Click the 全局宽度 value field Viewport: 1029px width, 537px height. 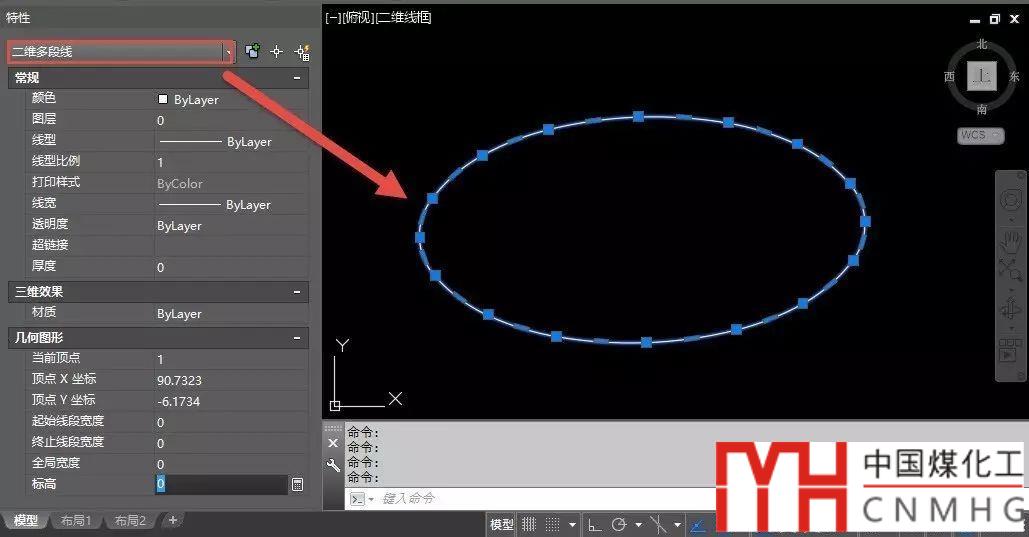231,463
